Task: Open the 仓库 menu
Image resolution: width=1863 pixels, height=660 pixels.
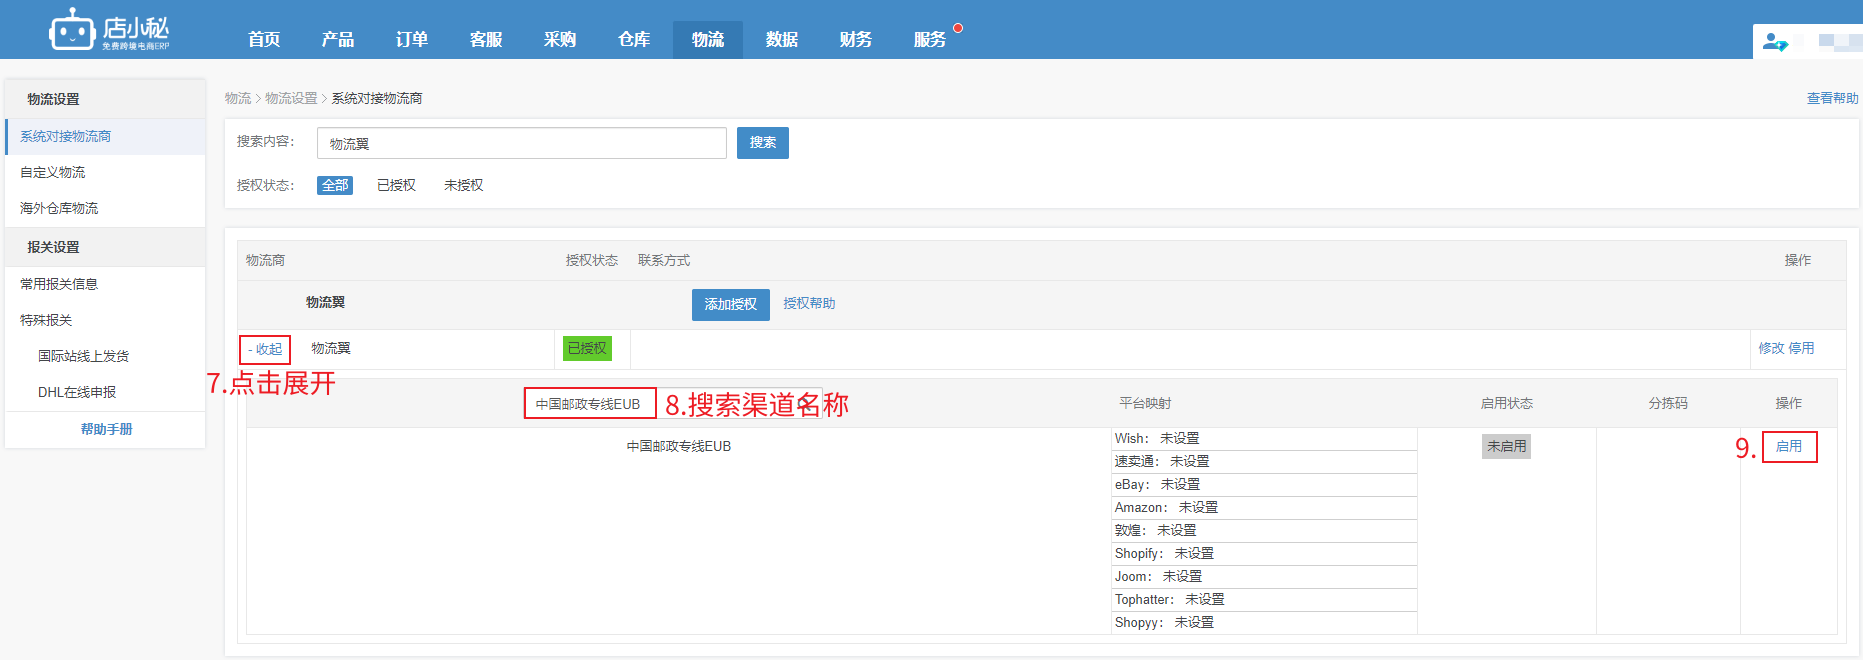Action: (x=634, y=39)
